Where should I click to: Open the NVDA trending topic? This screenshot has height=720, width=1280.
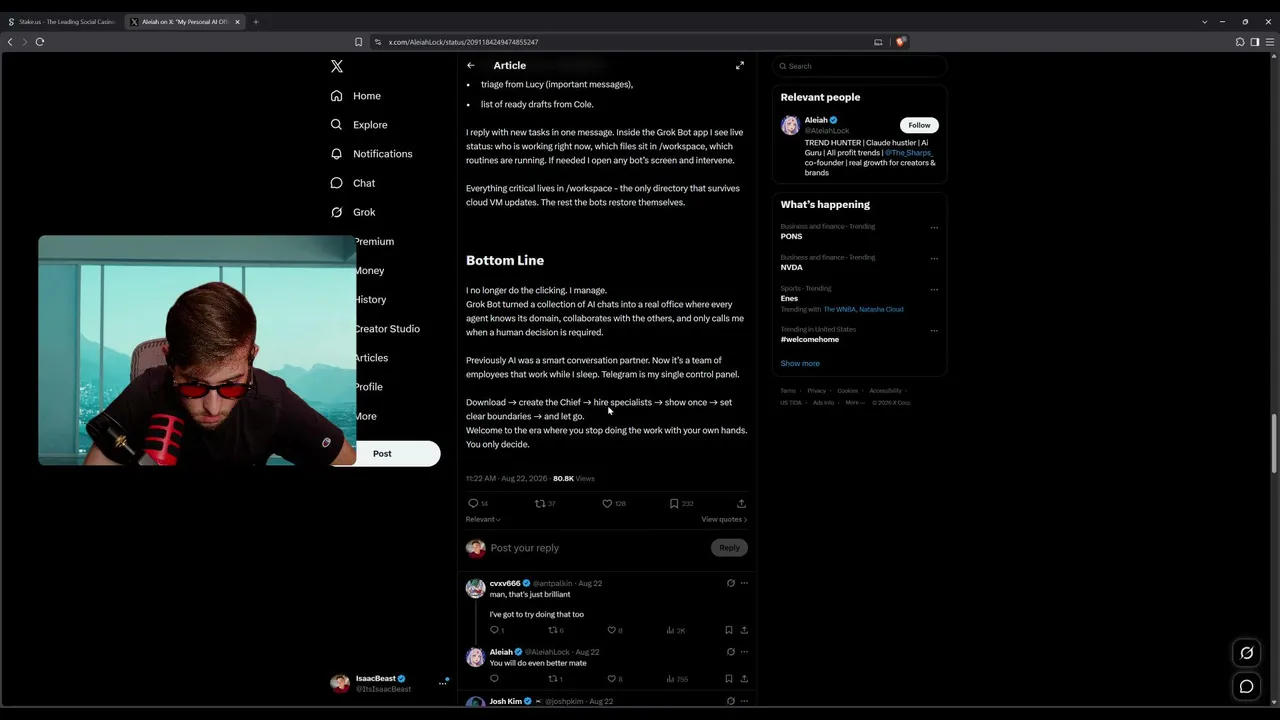[792, 268]
